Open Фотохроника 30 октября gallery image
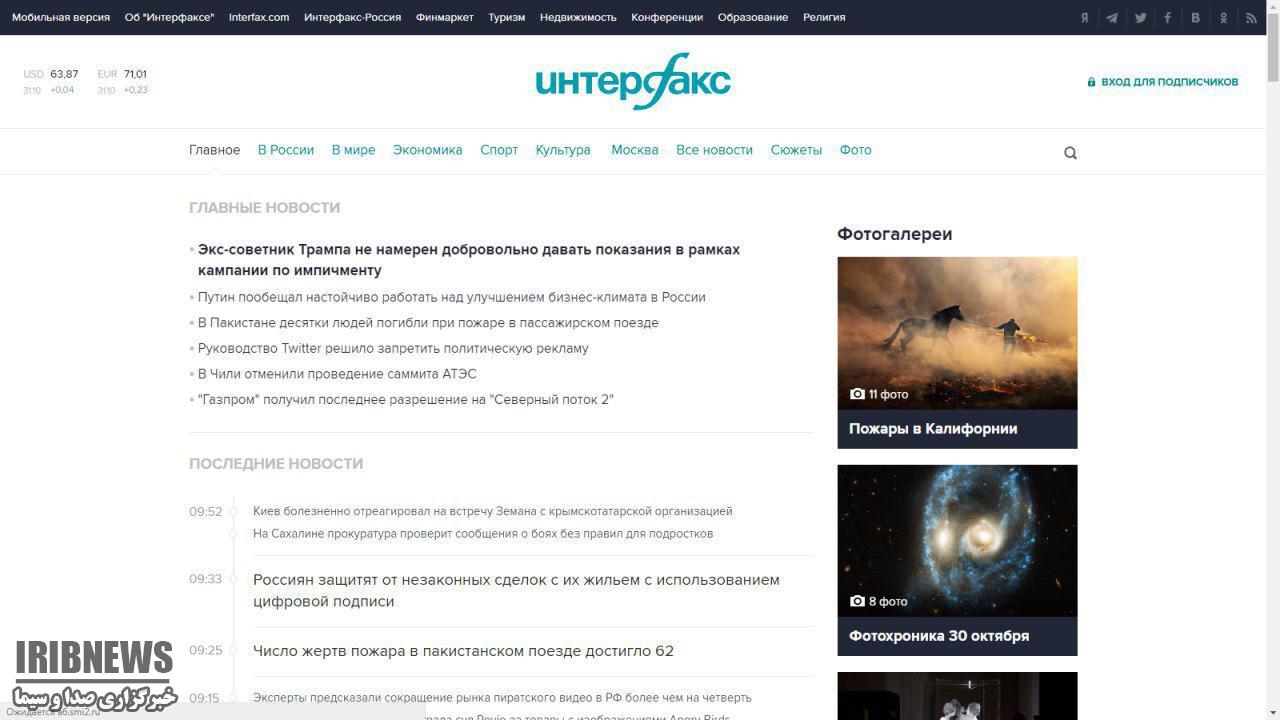 click(x=957, y=540)
